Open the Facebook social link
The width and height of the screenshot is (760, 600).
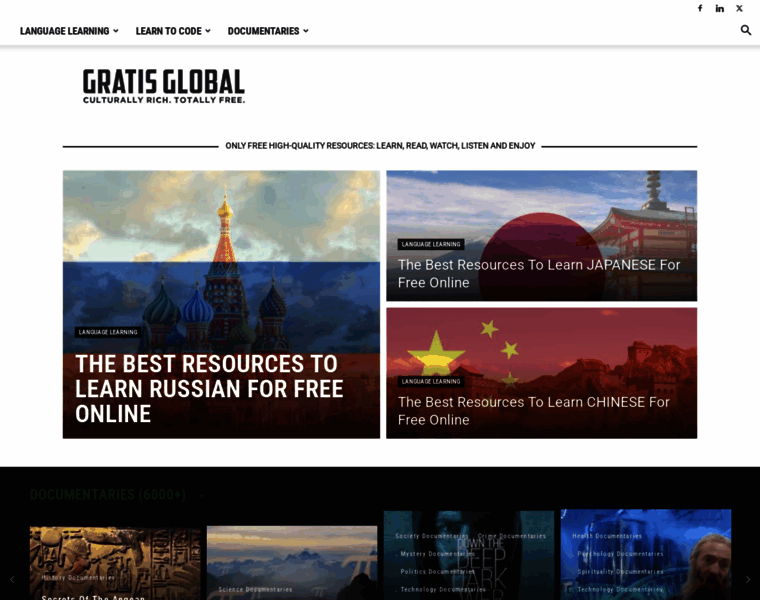[x=700, y=8]
